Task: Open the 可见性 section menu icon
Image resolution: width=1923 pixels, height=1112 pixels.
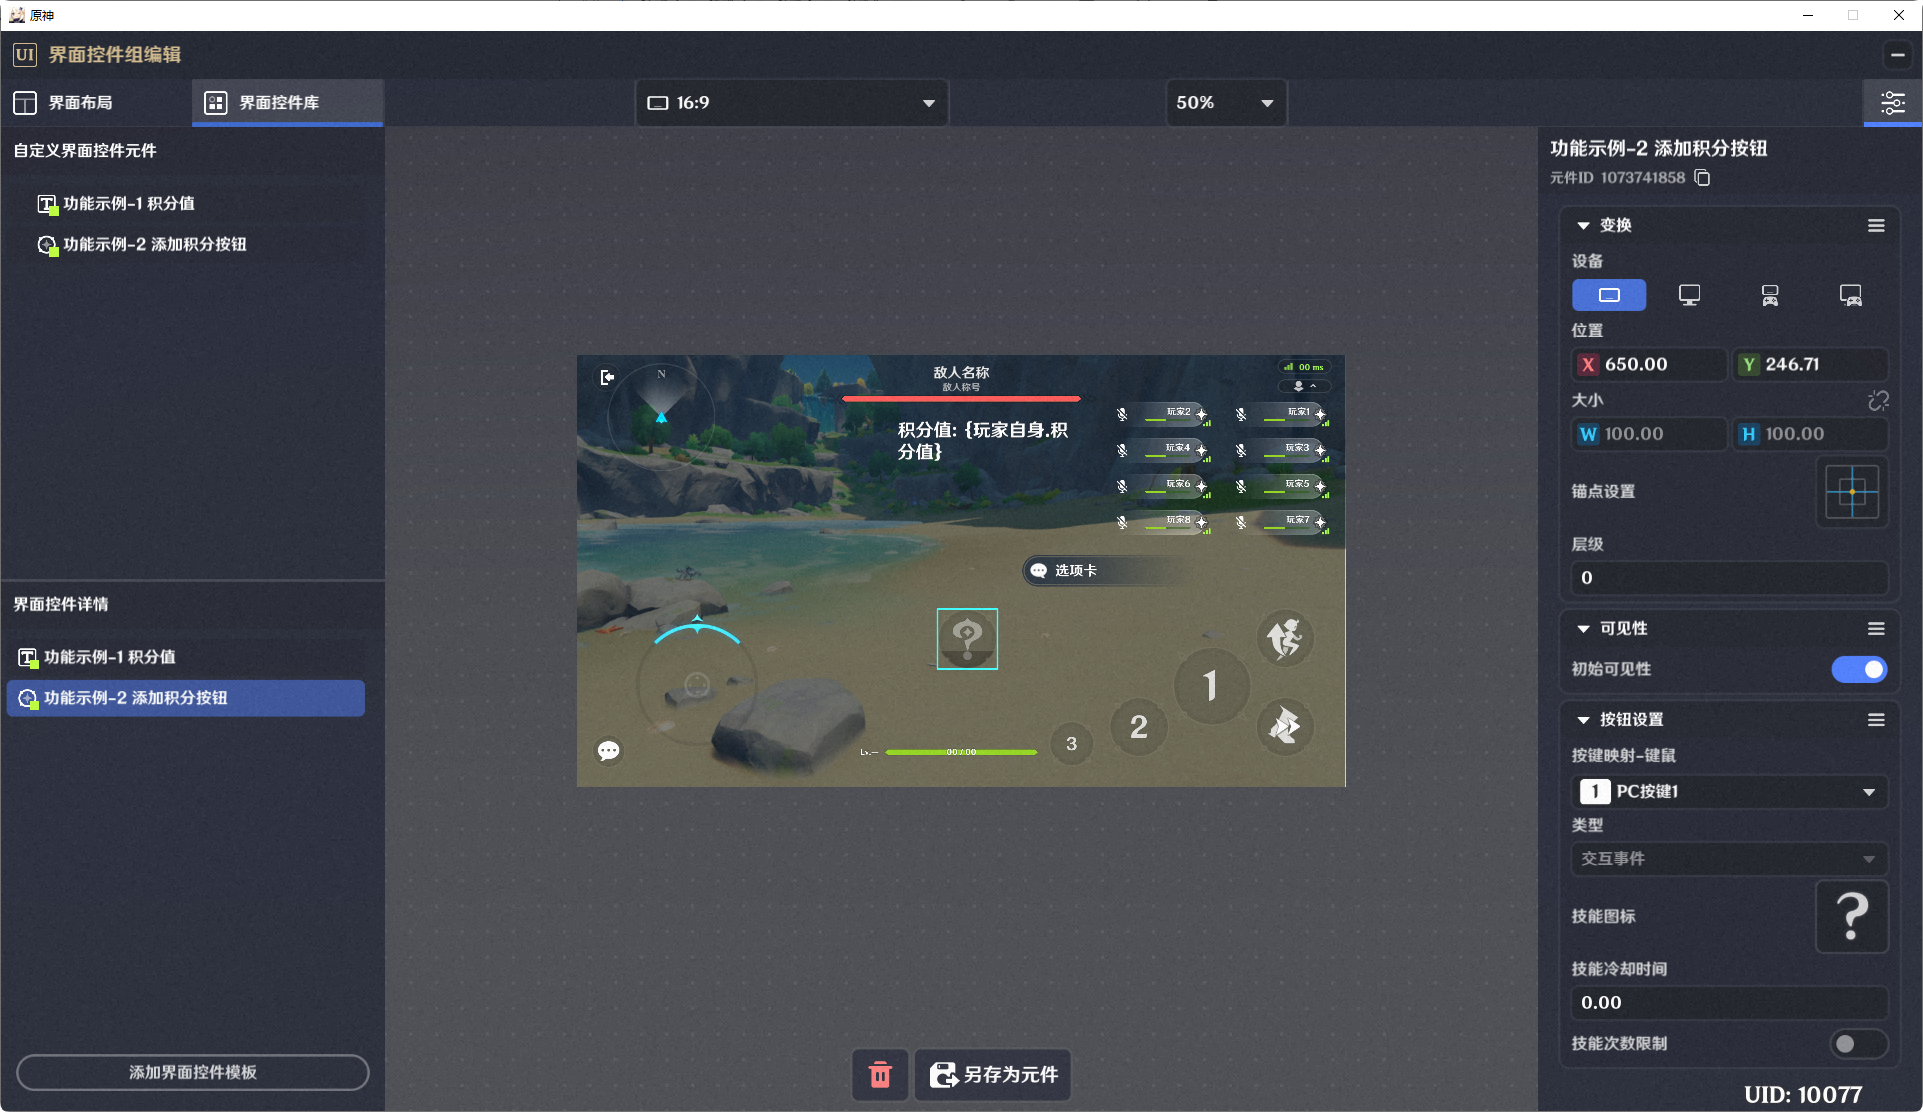Action: 1876,629
